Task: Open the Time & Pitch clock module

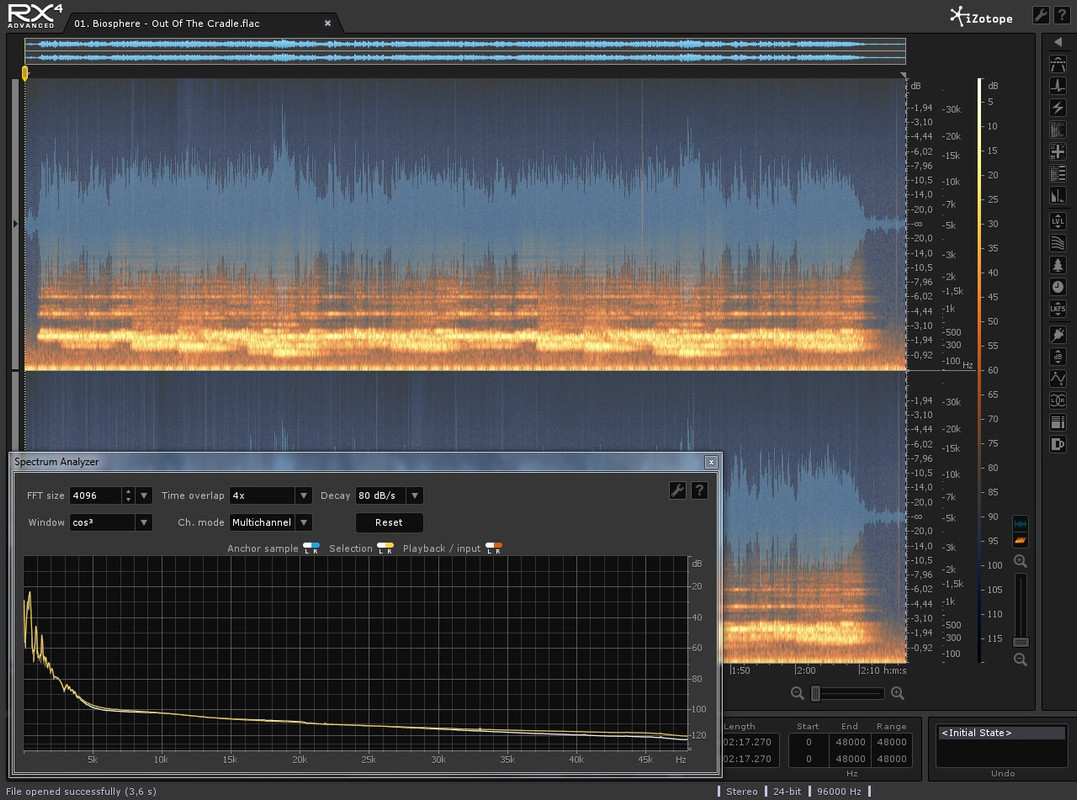Action: click(1058, 287)
